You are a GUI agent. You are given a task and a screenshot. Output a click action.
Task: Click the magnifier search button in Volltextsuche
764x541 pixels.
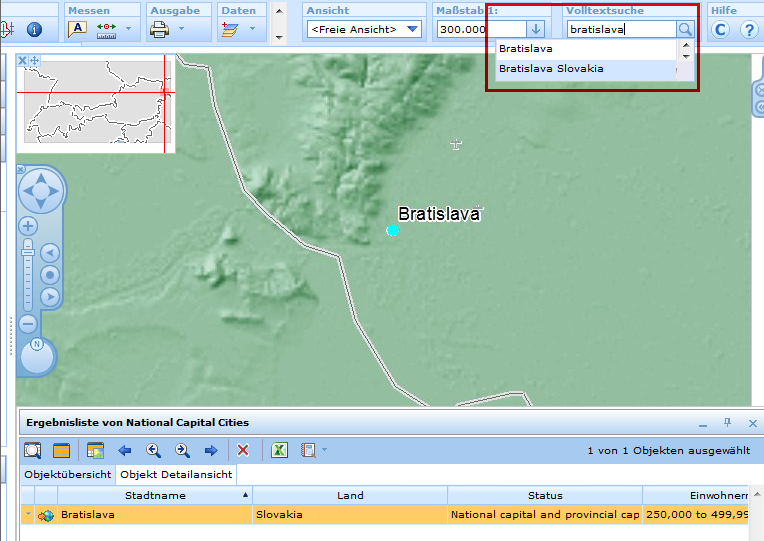click(685, 30)
